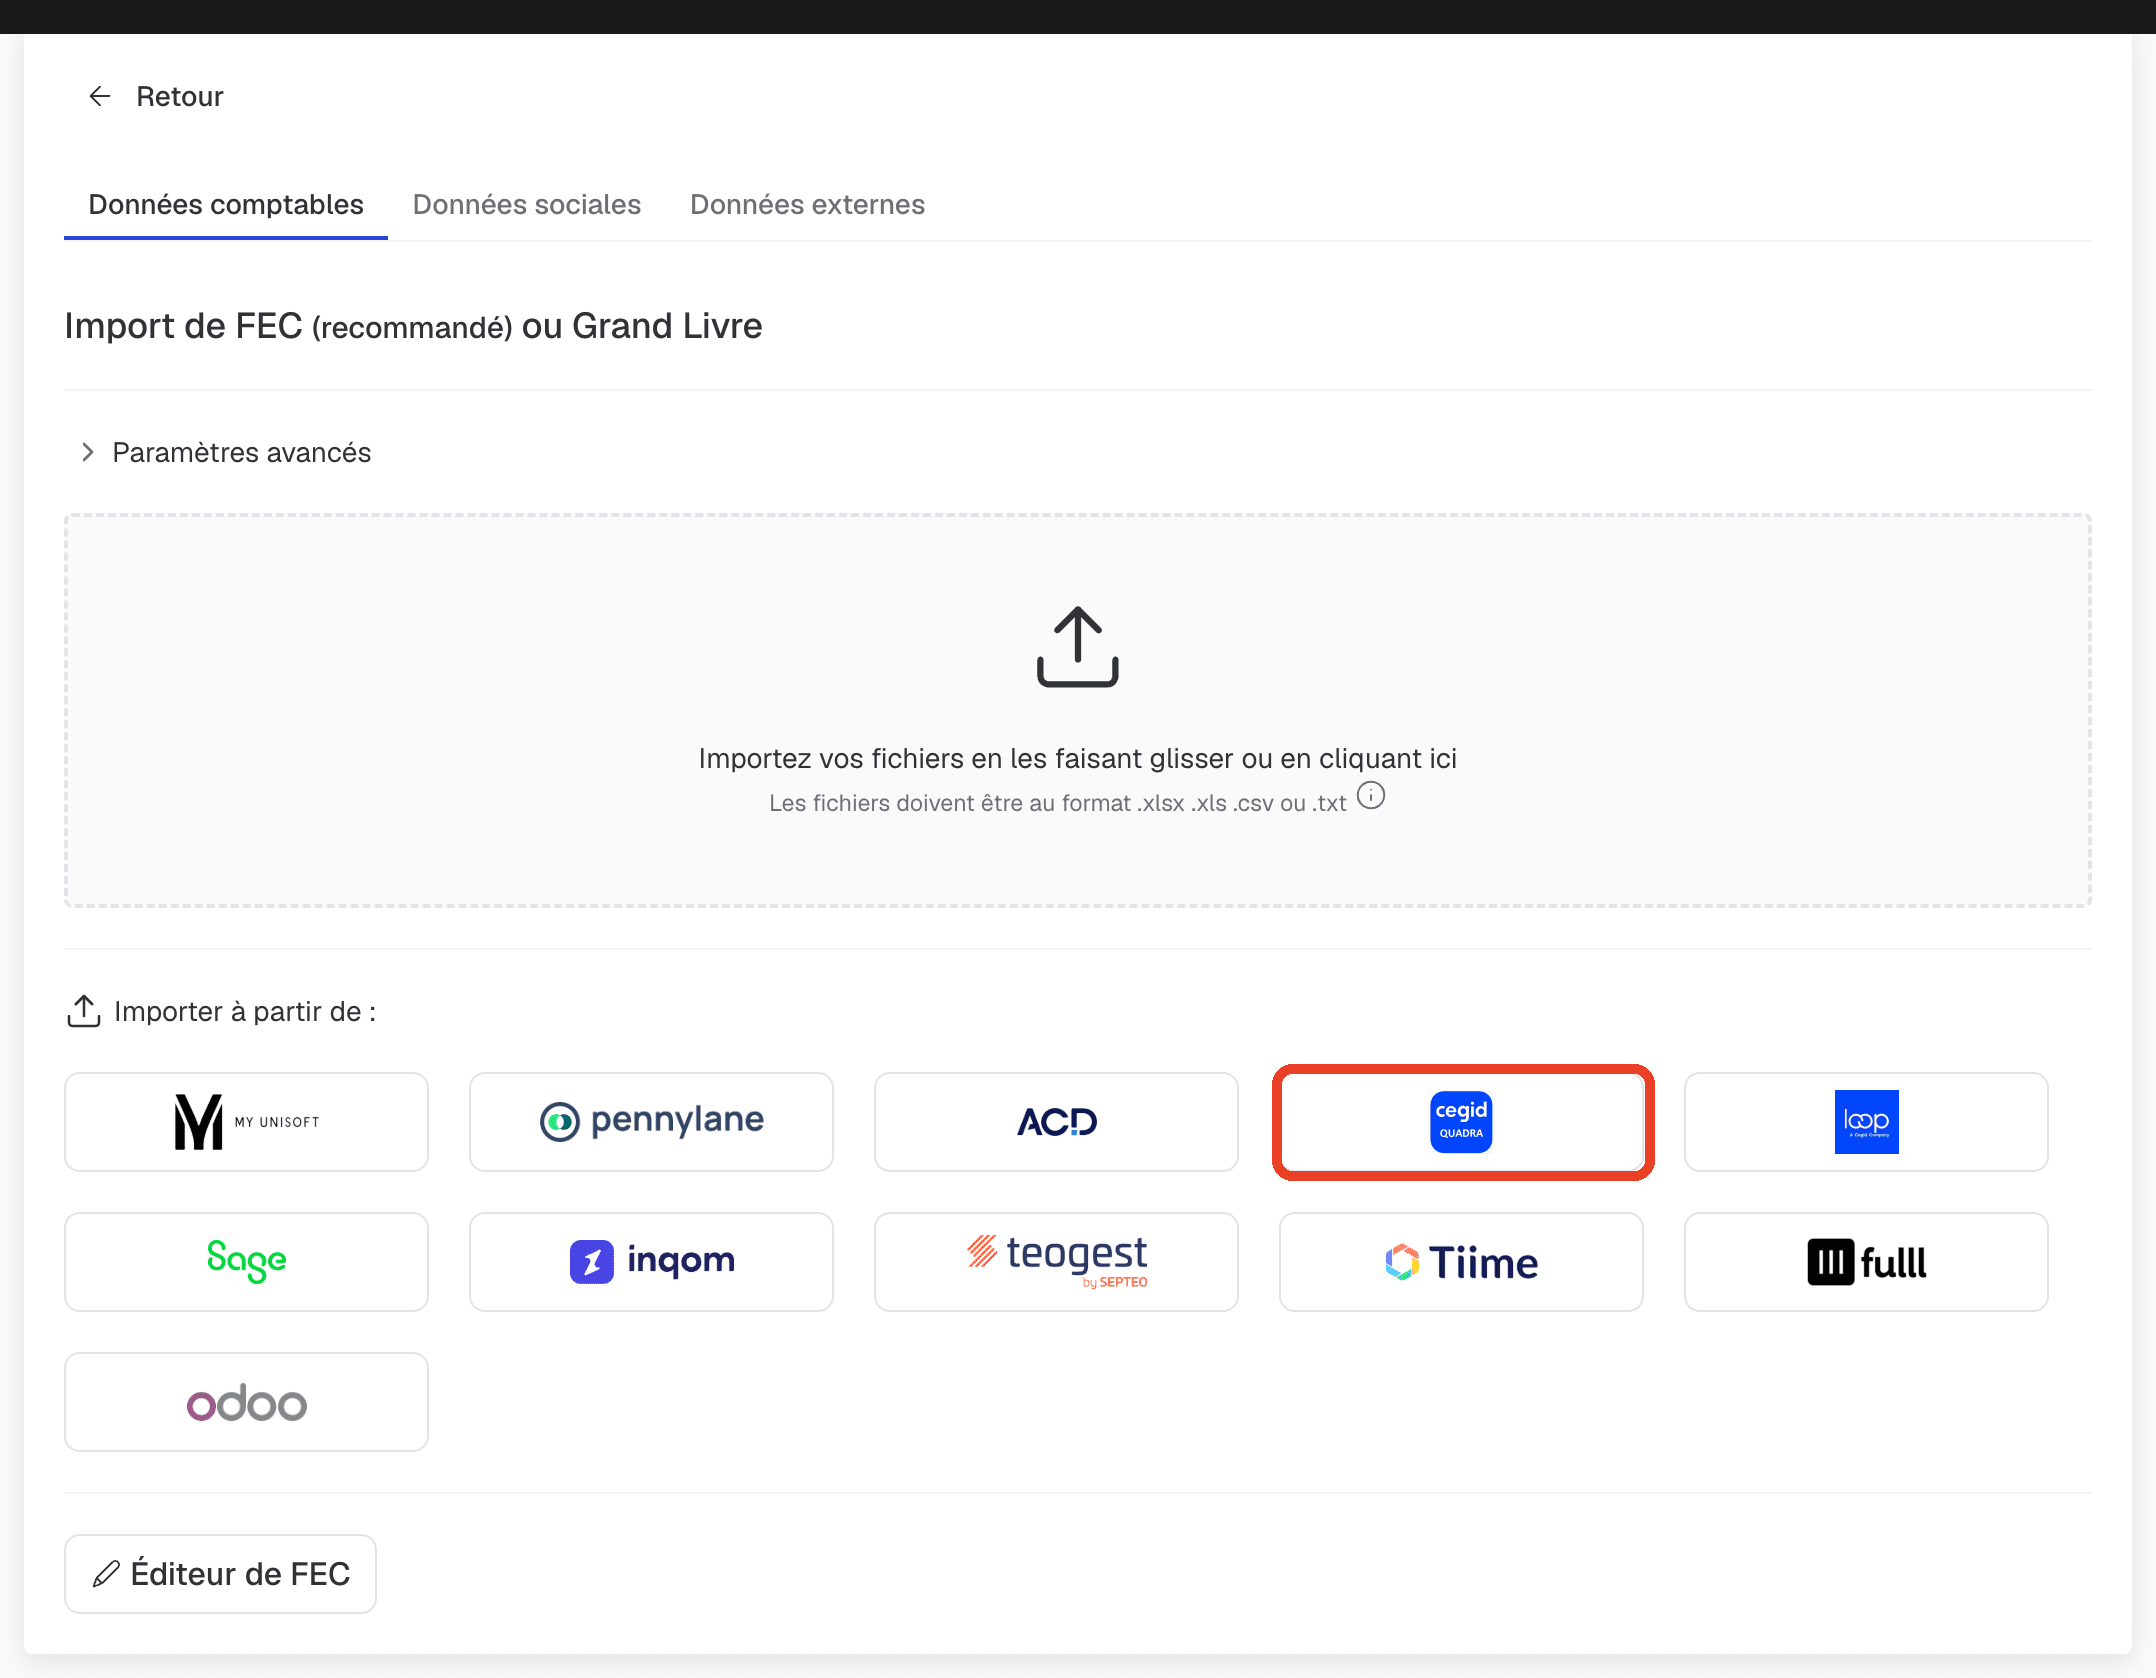Image resolution: width=2156 pixels, height=1678 pixels.
Task: Click the 'Importer à partir de' label
Action: click(245, 1012)
